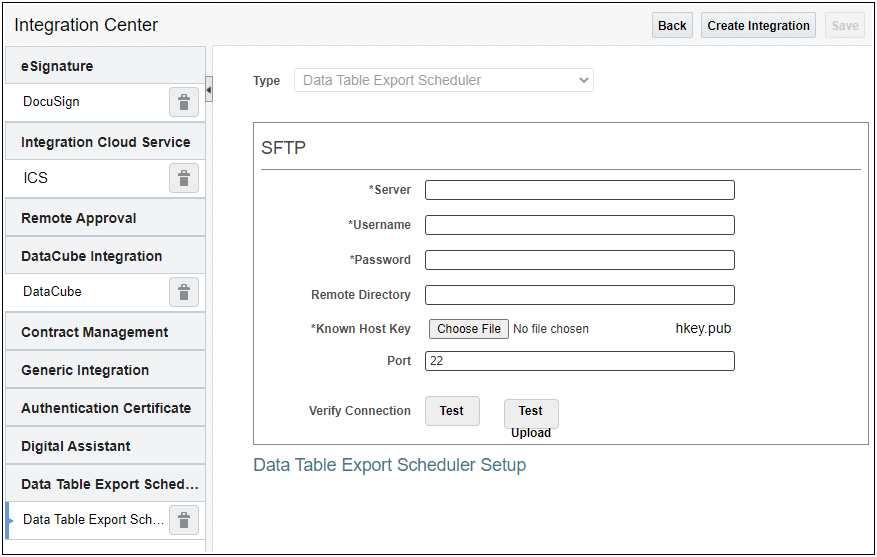Screen dimensions: 877x557
Task: Open the Authentication Certificate section
Action: [105, 408]
